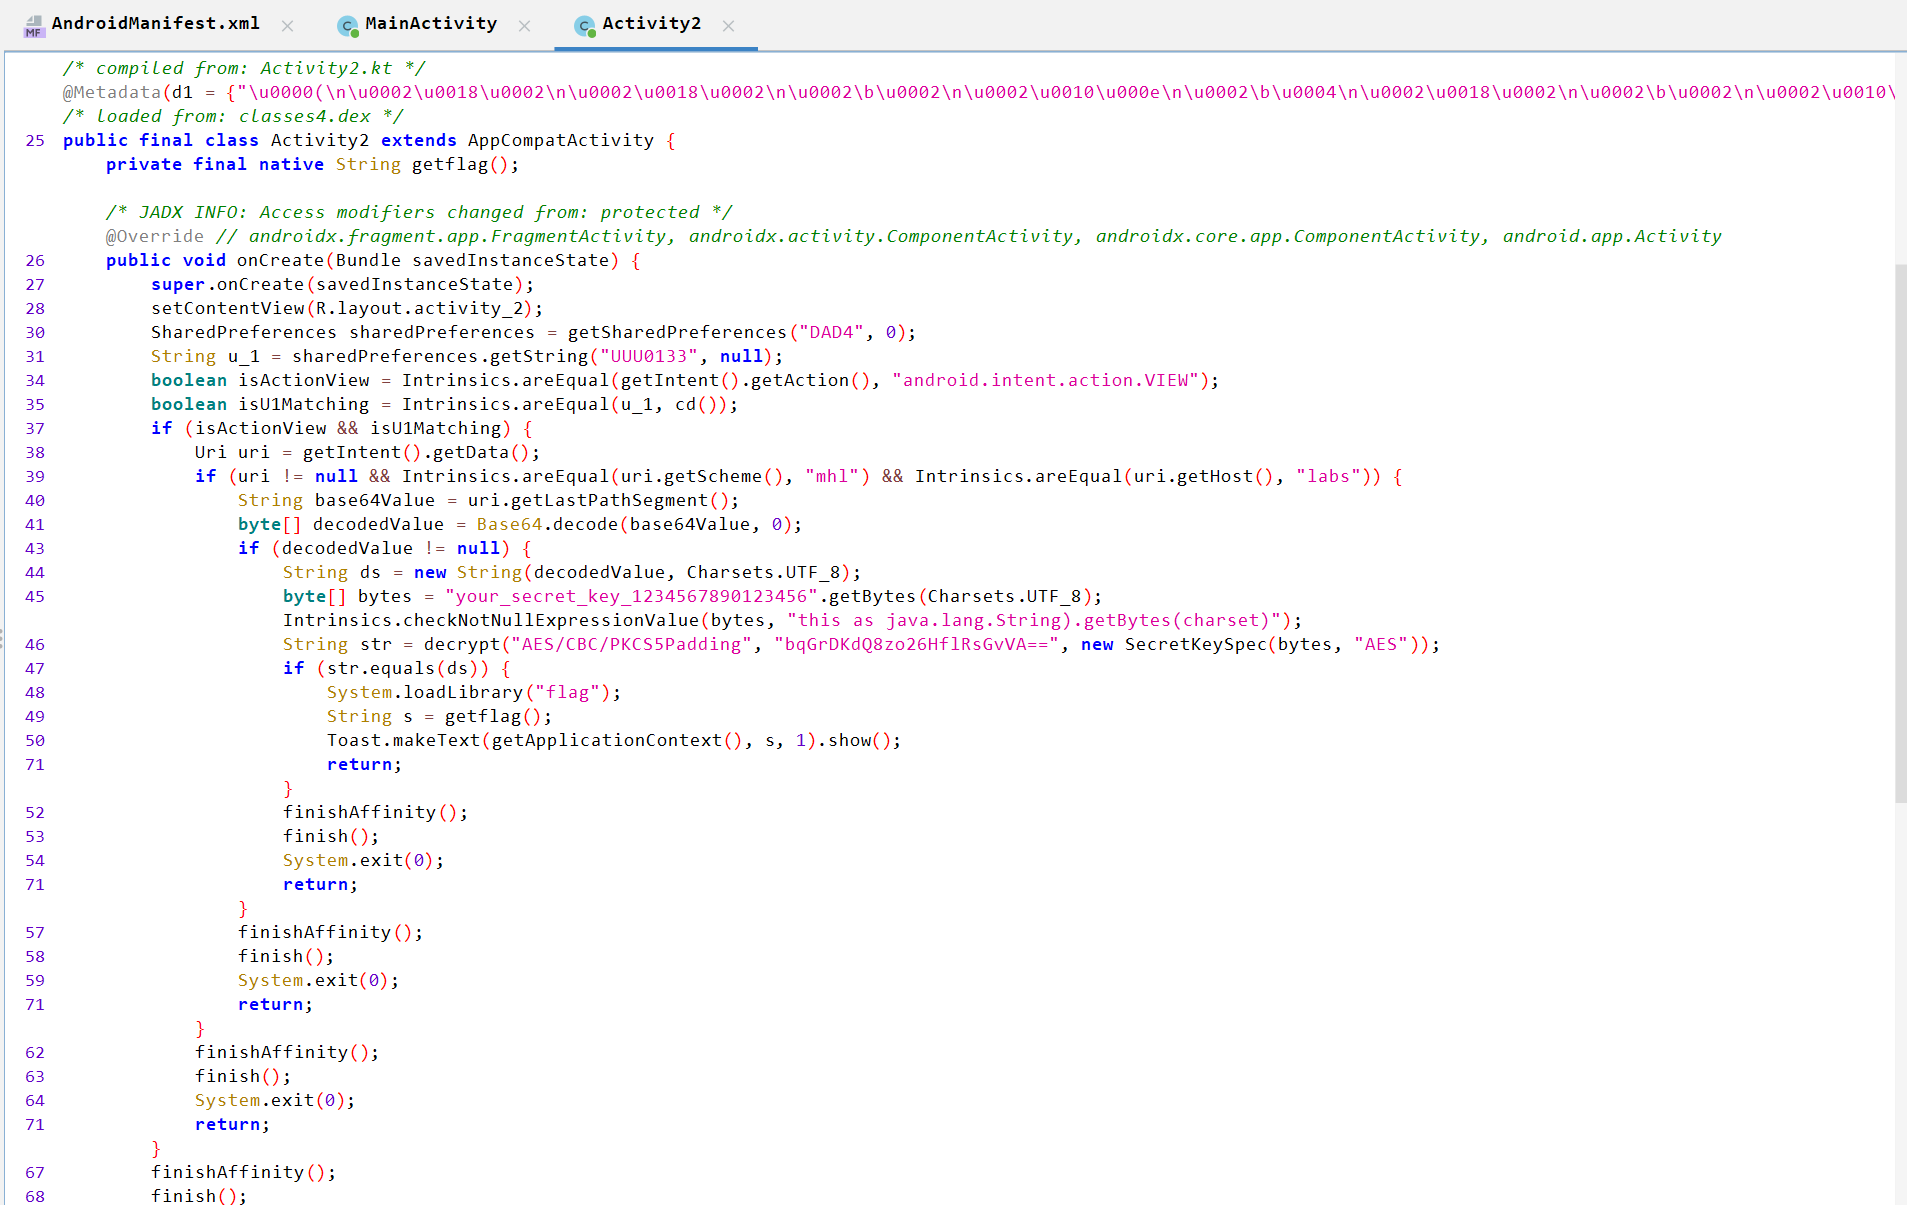
Task: Switch to the AndroidManifest.xml tab
Action: coord(155,24)
